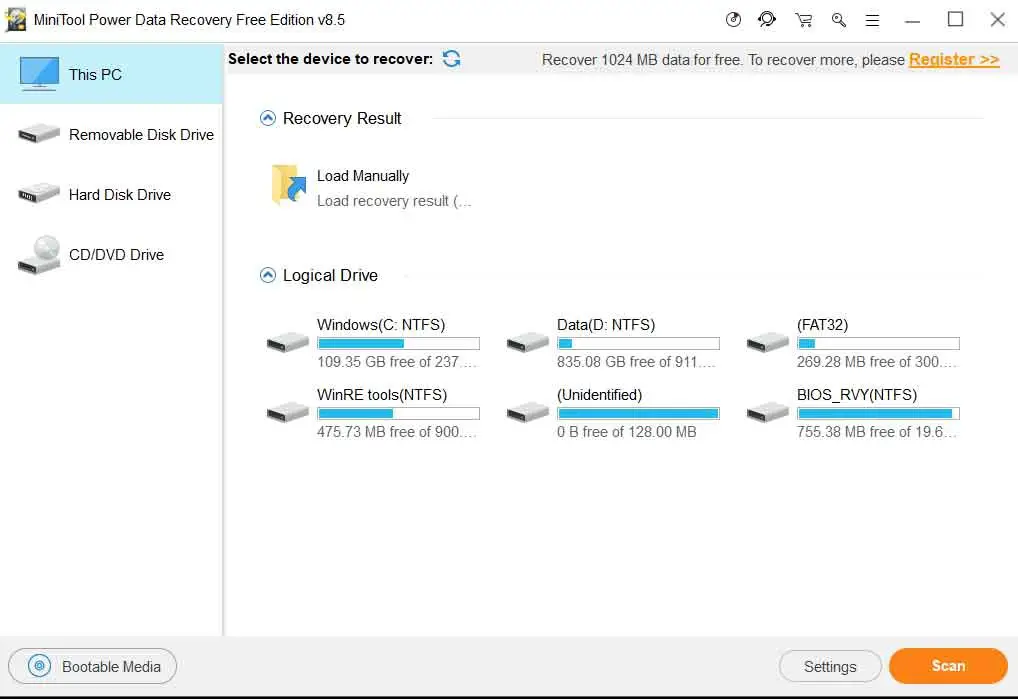The image size is (1018, 699).
Task: Click the Load Manually label
Action: point(362,176)
